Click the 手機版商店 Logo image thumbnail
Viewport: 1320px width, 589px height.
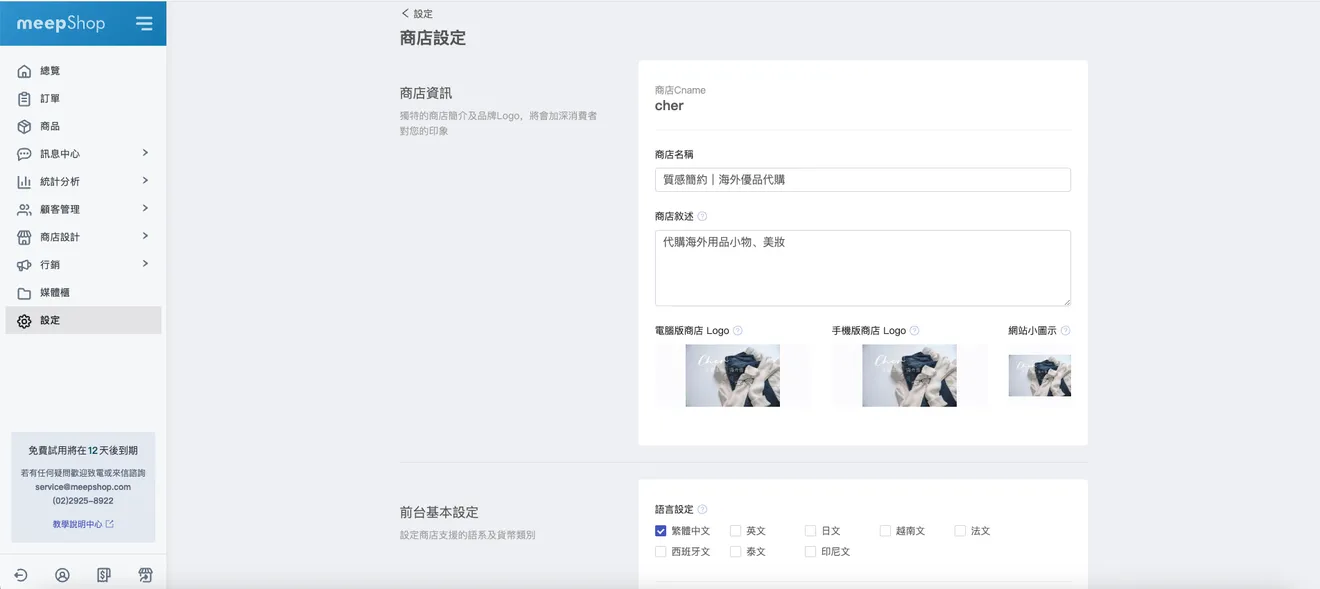pos(909,375)
